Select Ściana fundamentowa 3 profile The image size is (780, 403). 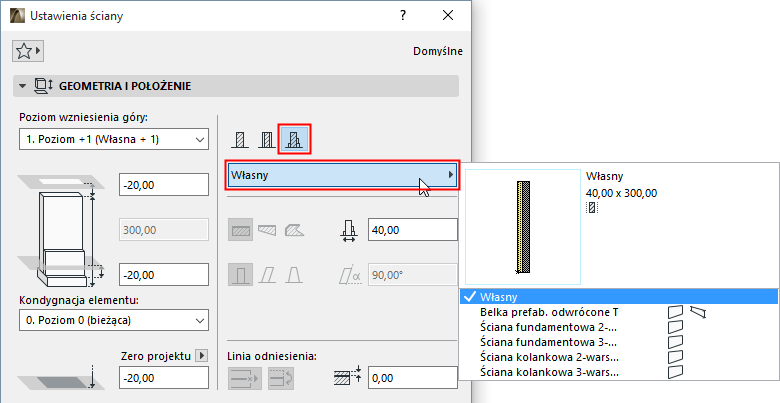(618, 342)
